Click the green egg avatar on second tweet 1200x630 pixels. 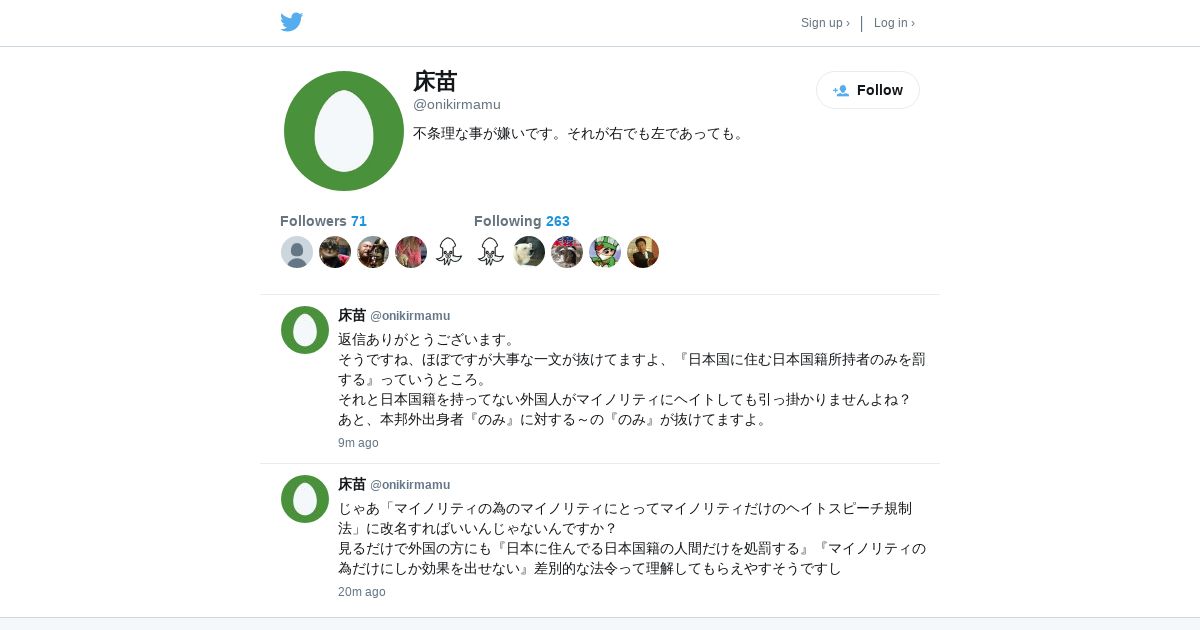(305, 499)
